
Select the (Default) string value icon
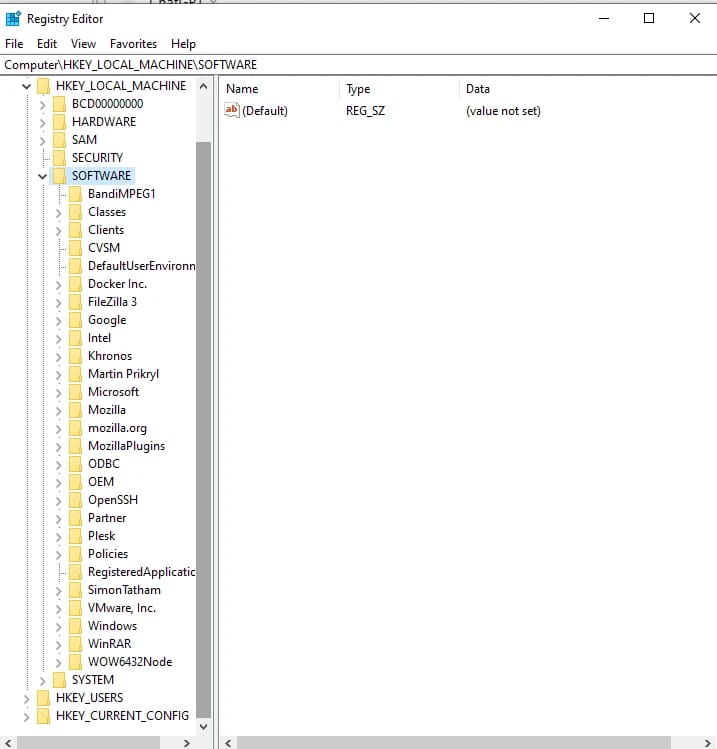232,110
